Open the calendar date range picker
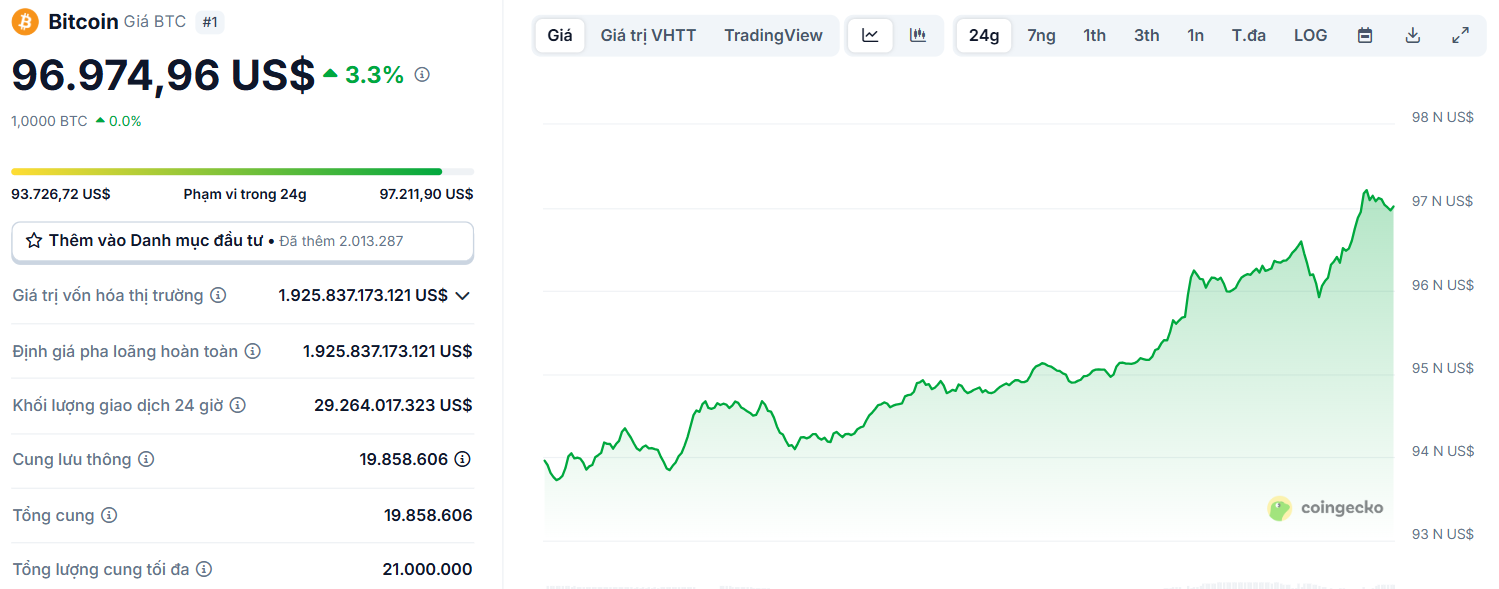Screen dimensions: 1499x589 click(x=1365, y=36)
